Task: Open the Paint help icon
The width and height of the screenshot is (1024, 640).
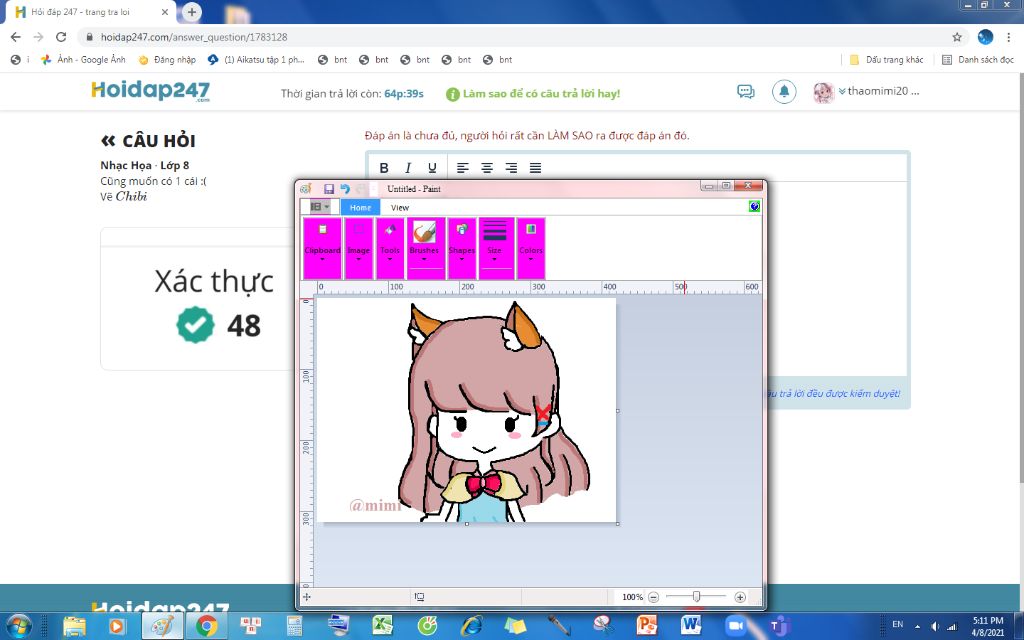Action: [x=754, y=206]
